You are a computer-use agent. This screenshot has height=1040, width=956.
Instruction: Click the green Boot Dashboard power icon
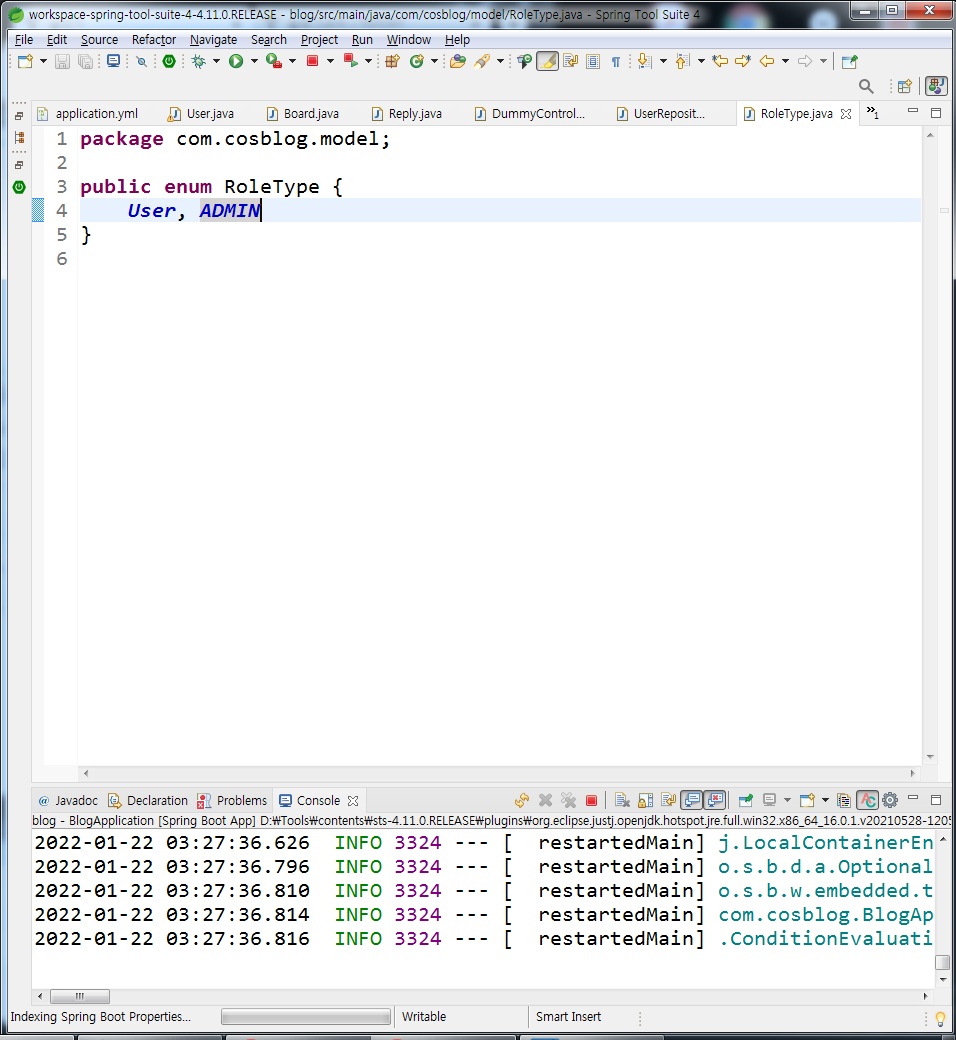pos(169,62)
